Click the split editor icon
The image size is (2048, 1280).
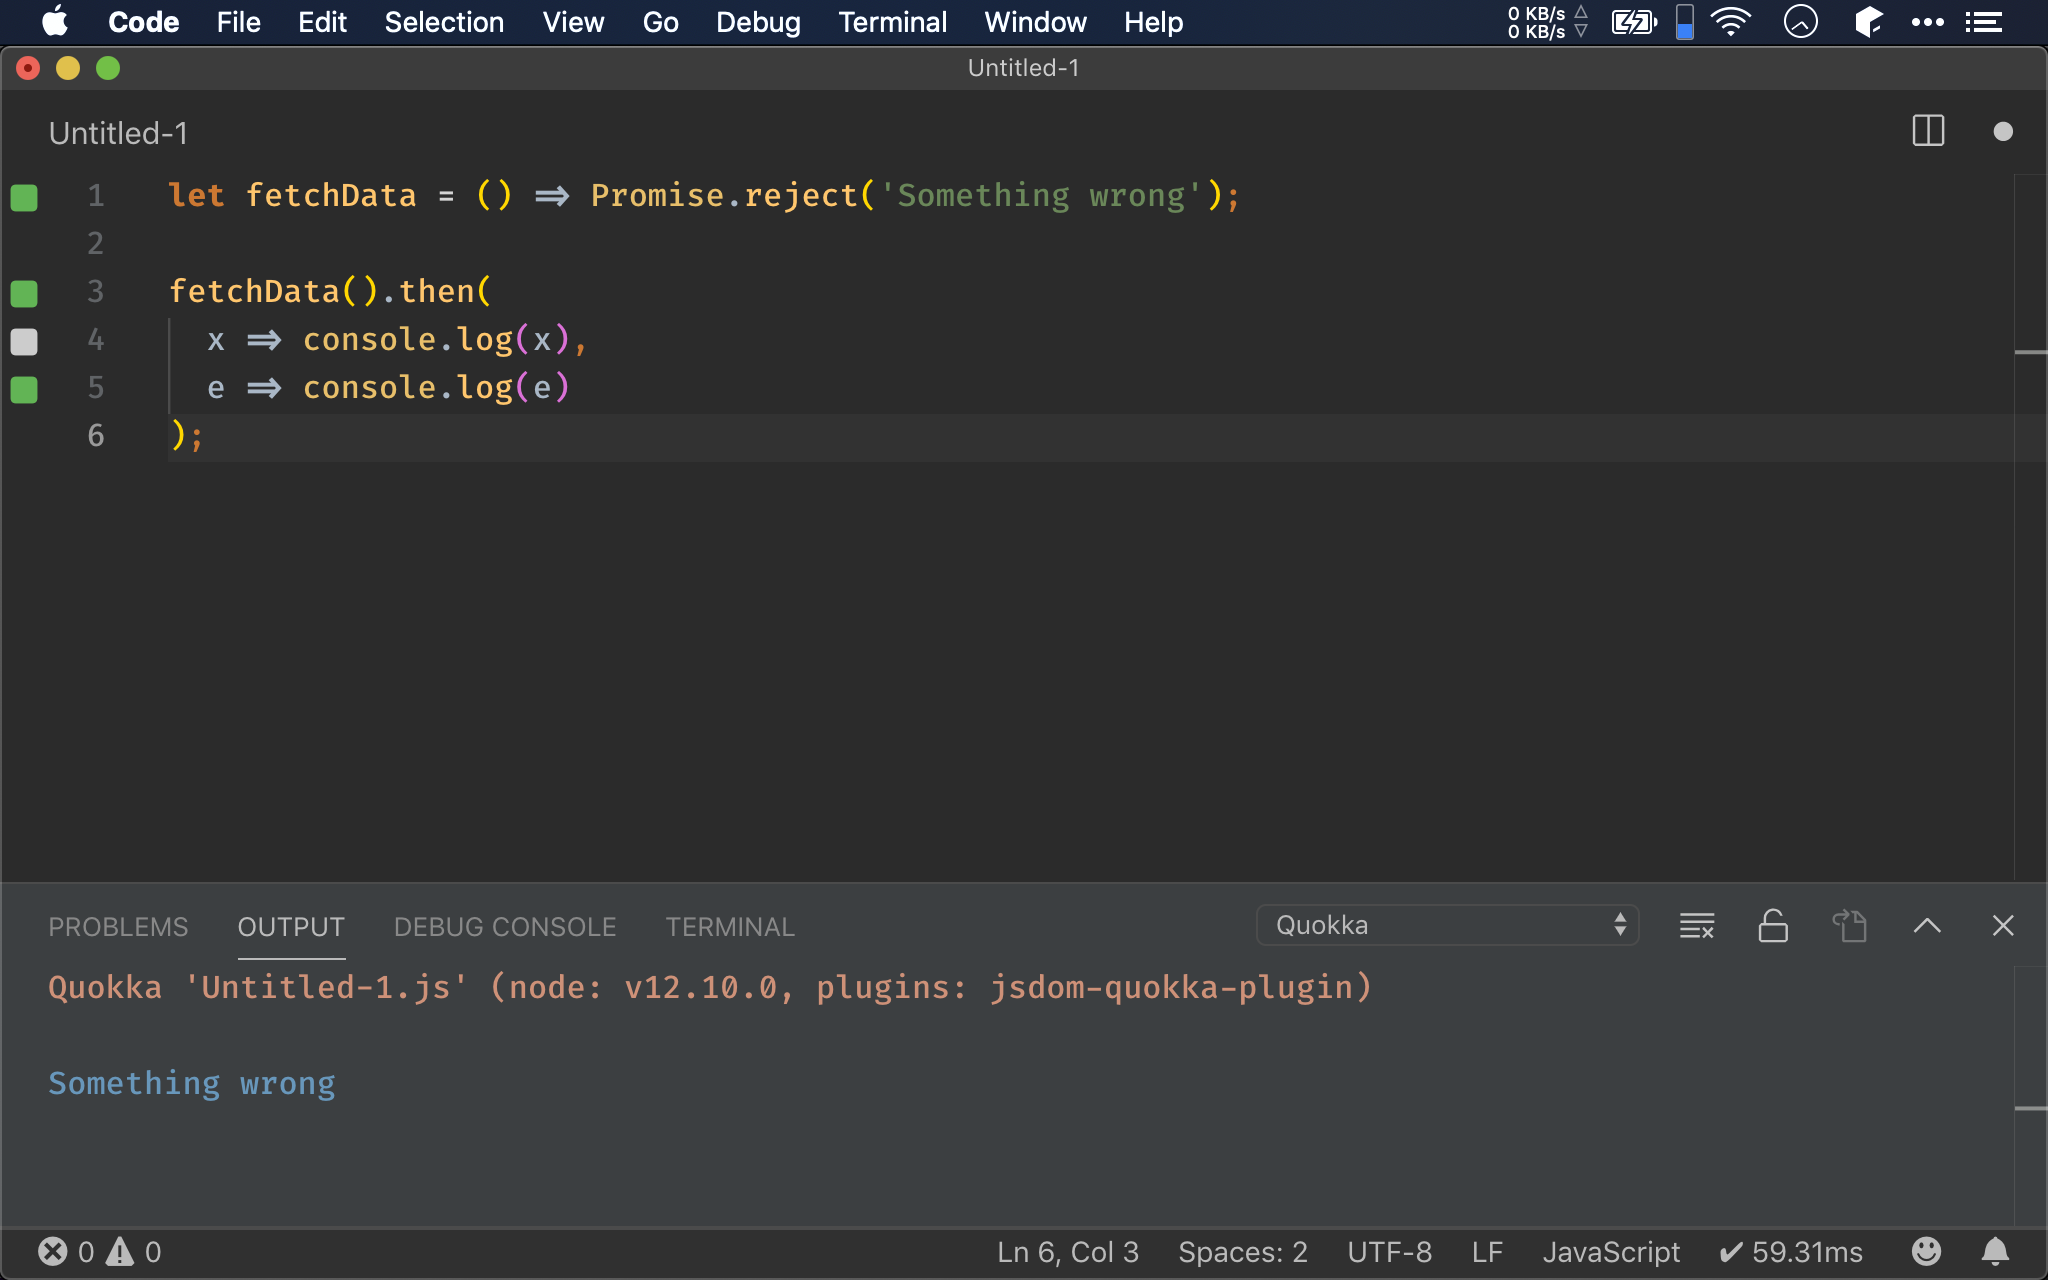1927,131
